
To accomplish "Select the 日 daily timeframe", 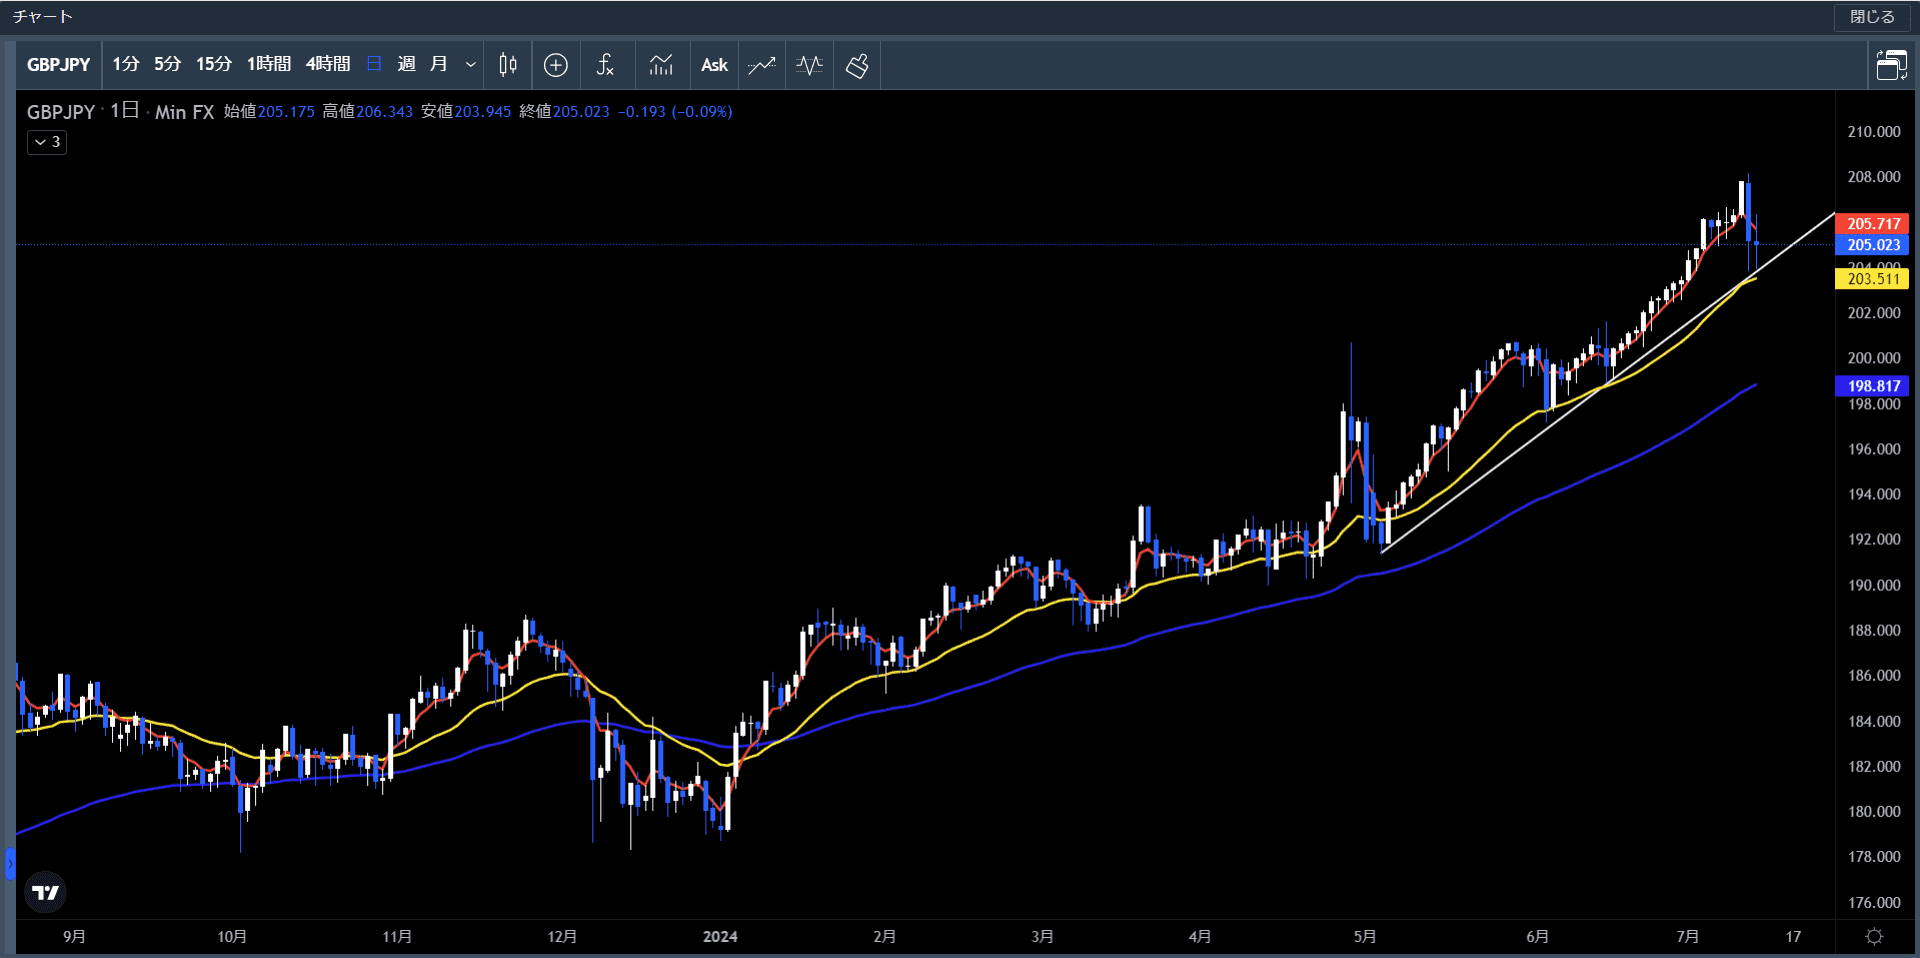I will [374, 64].
